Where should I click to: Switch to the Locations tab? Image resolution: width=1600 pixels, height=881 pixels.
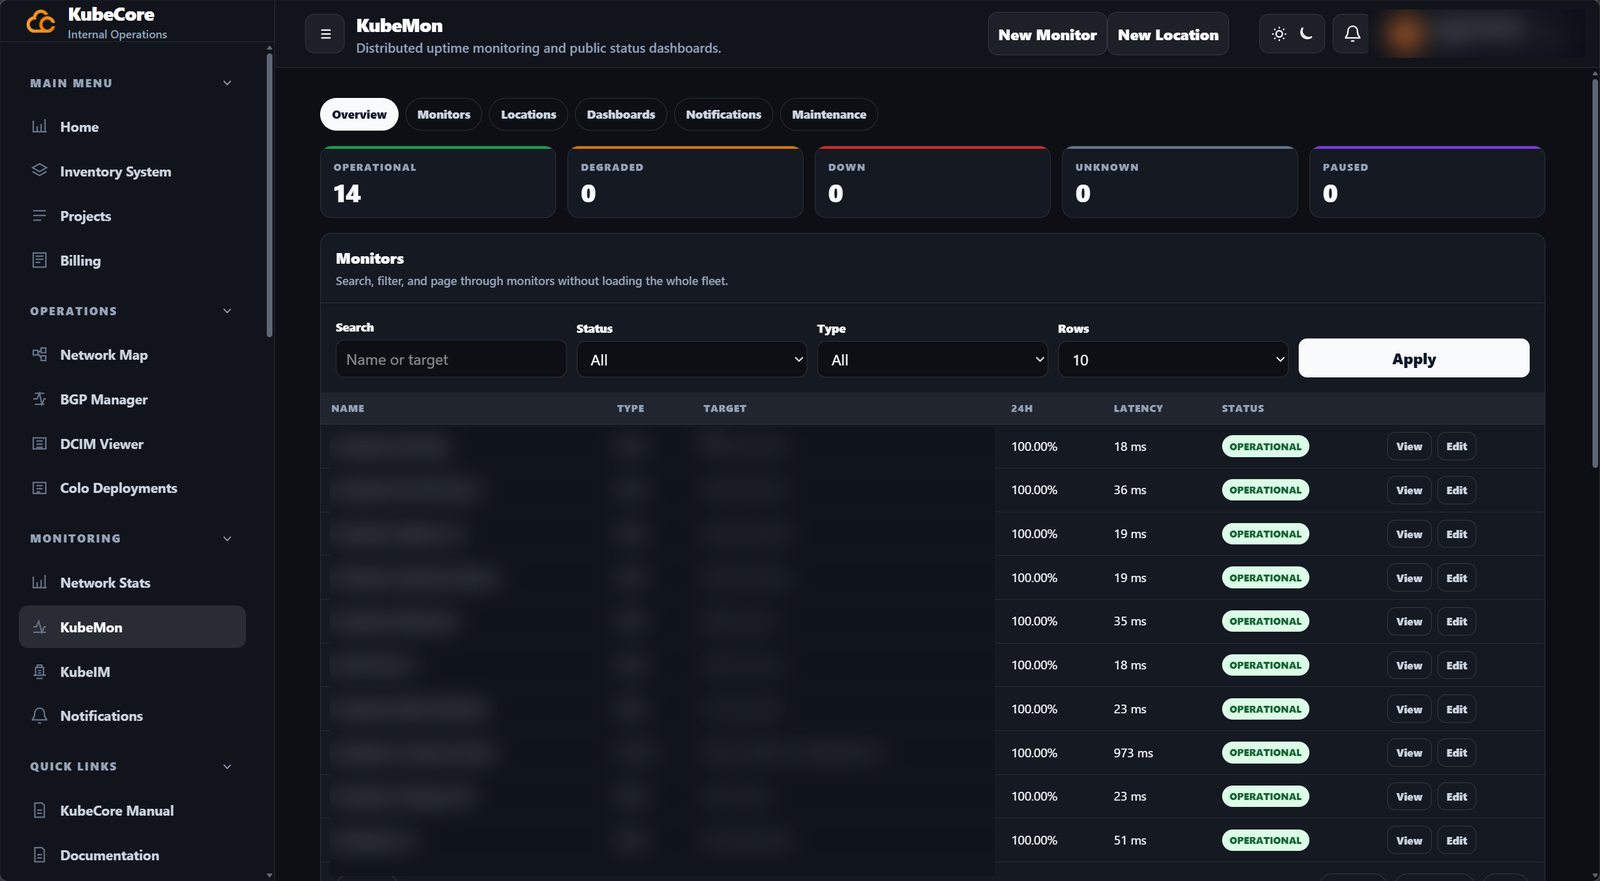click(528, 115)
